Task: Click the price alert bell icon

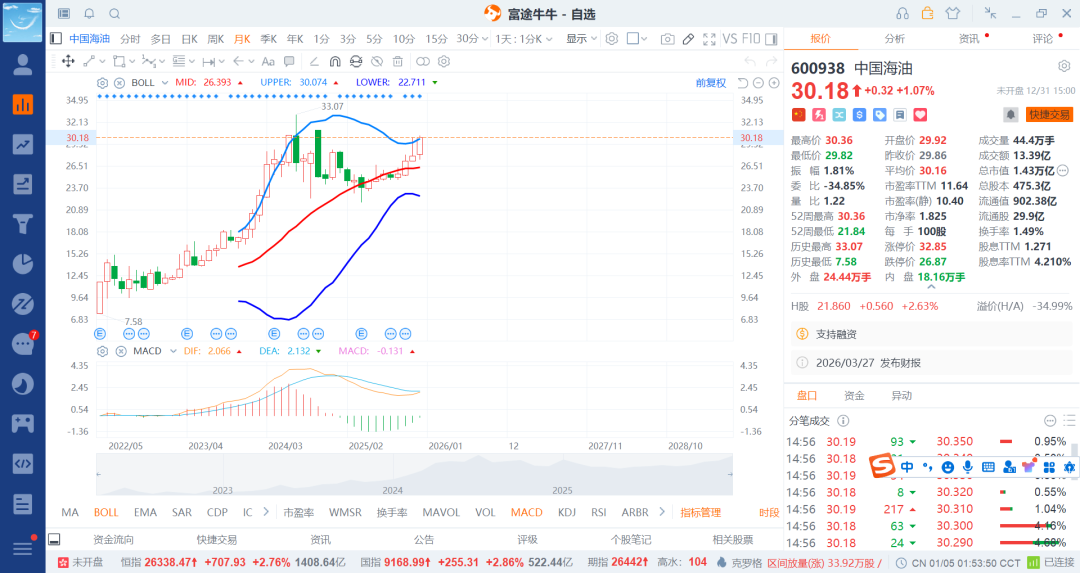Action: point(1010,114)
